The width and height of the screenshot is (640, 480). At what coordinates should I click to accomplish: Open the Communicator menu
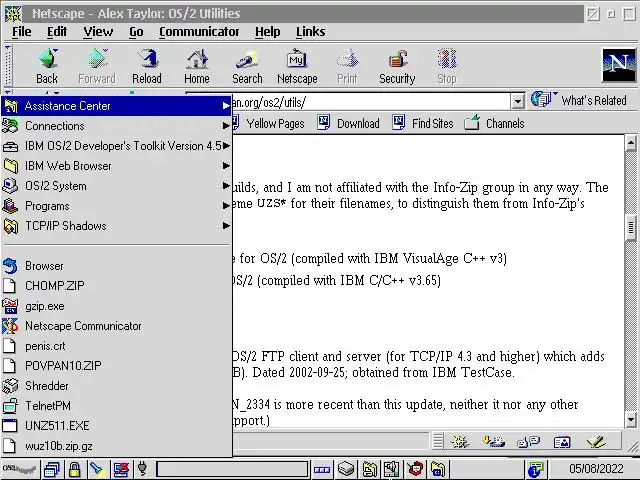(199, 31)
